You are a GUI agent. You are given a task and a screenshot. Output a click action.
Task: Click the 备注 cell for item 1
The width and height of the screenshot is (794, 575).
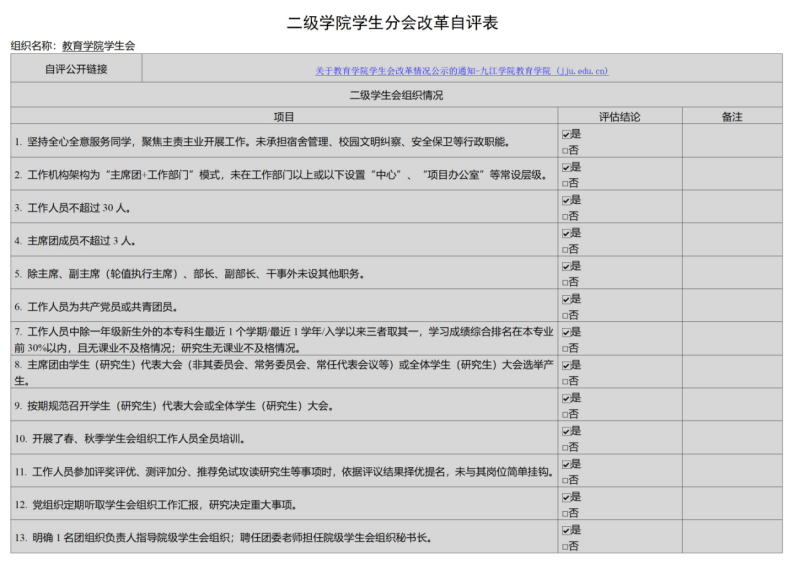click(732, 141)
